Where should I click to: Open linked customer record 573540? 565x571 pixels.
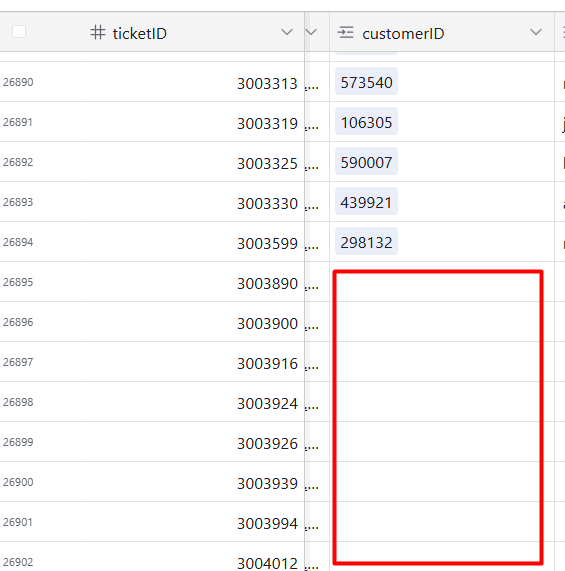[366, 82]
